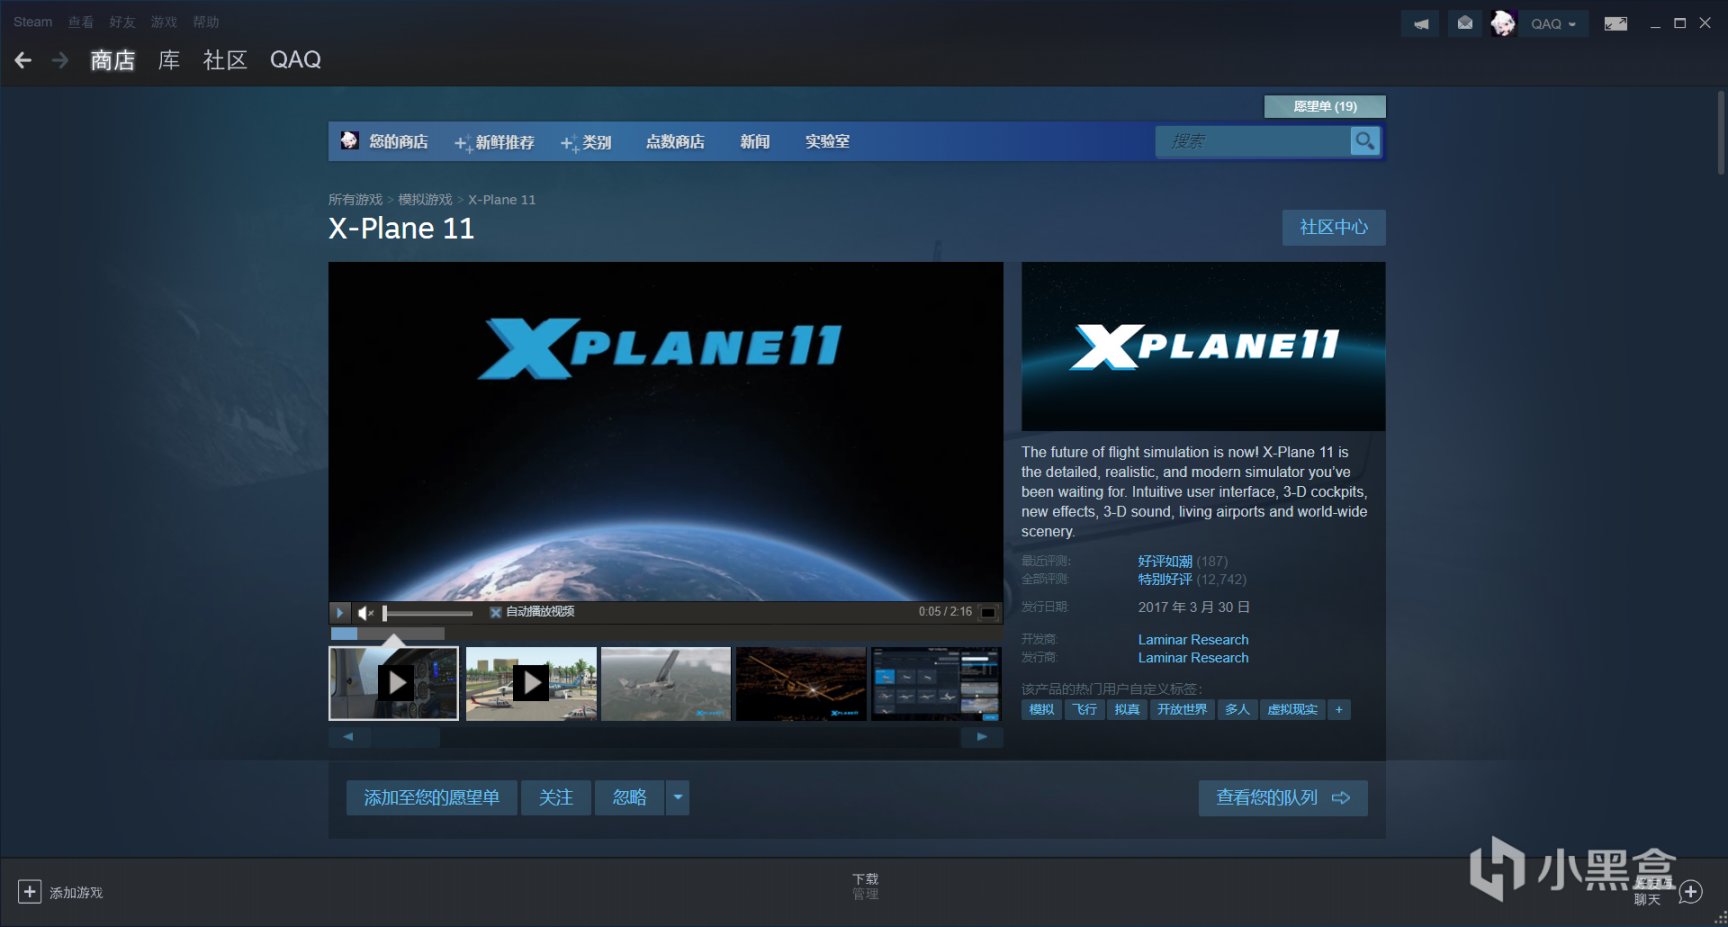Unmute the video volume icon

366,612
